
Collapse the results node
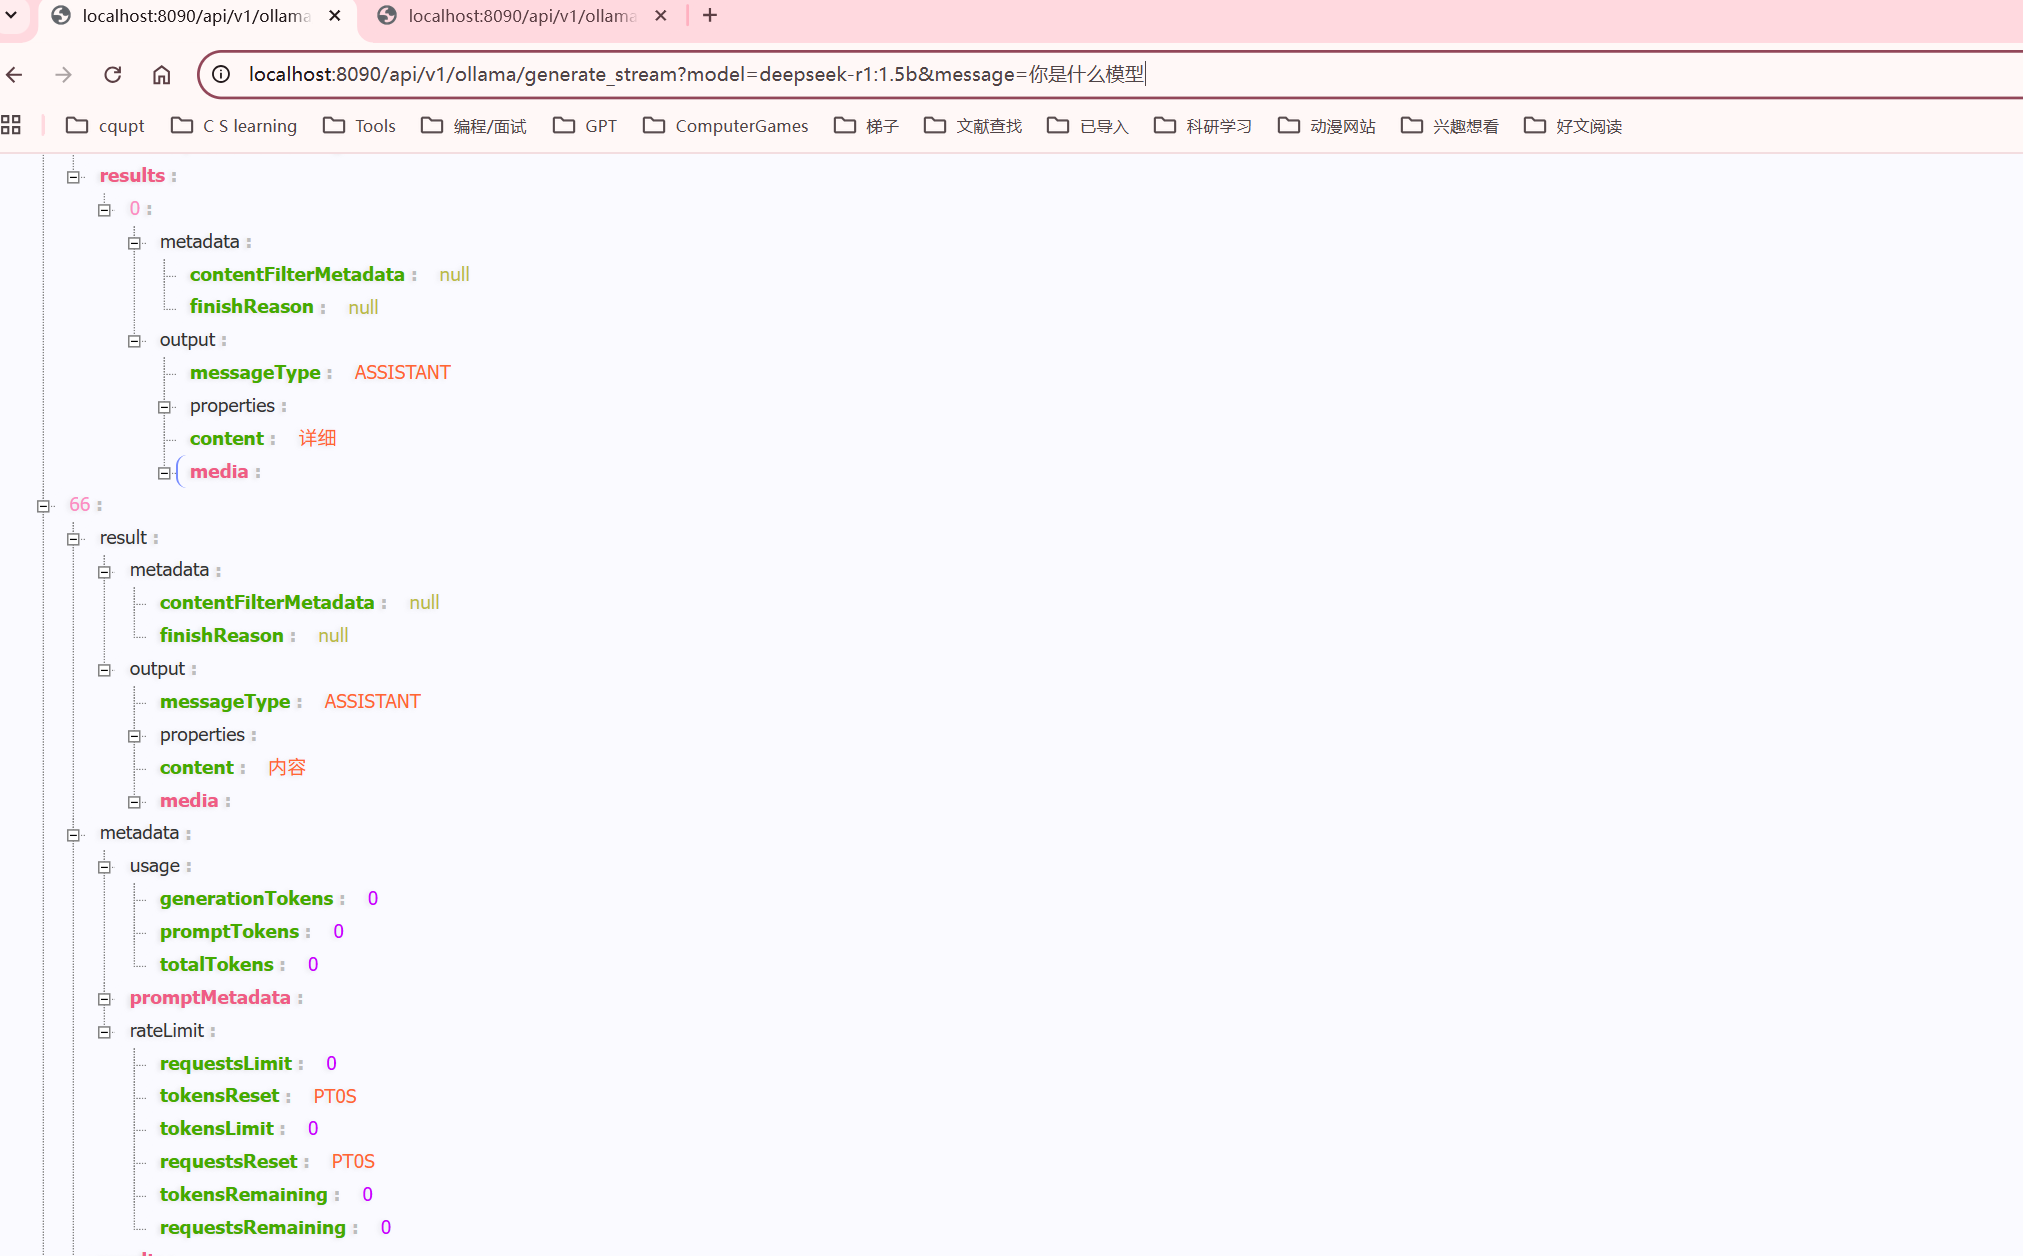73,177
